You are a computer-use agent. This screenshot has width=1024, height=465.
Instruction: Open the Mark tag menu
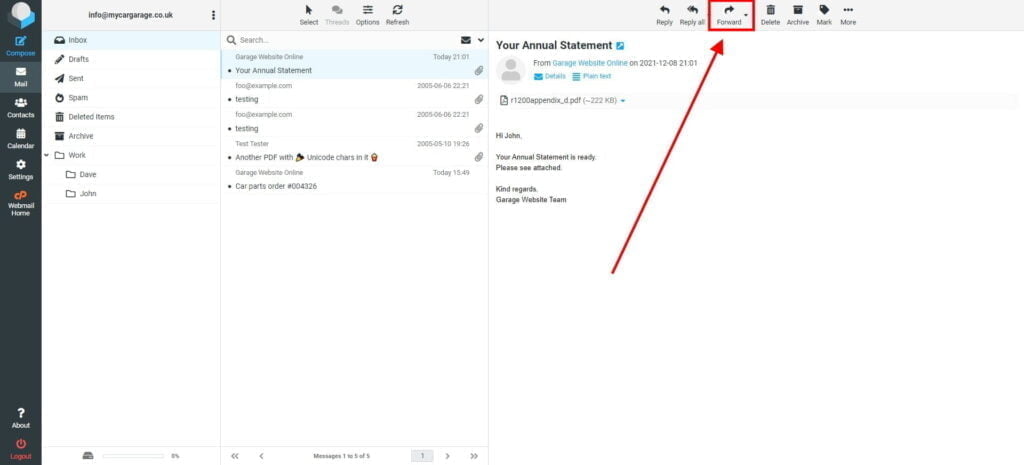tap(824, 15)
